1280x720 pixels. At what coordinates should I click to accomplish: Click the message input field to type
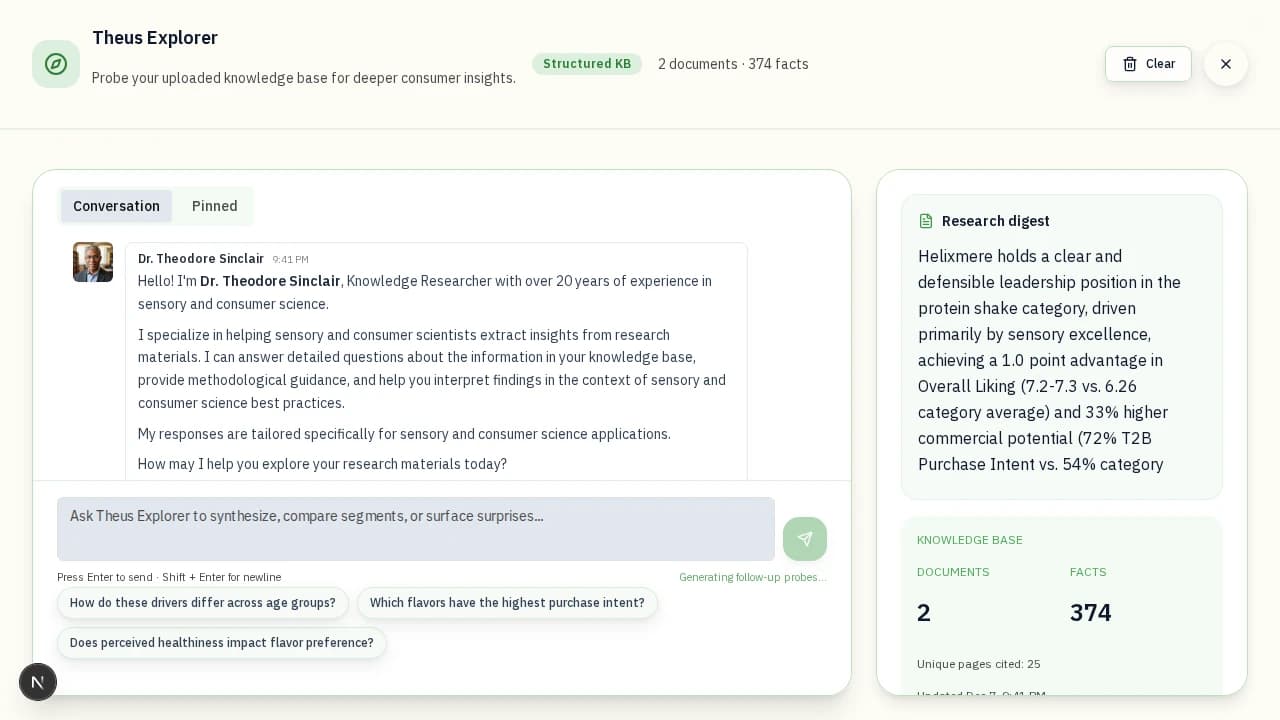tap(416, 529)
